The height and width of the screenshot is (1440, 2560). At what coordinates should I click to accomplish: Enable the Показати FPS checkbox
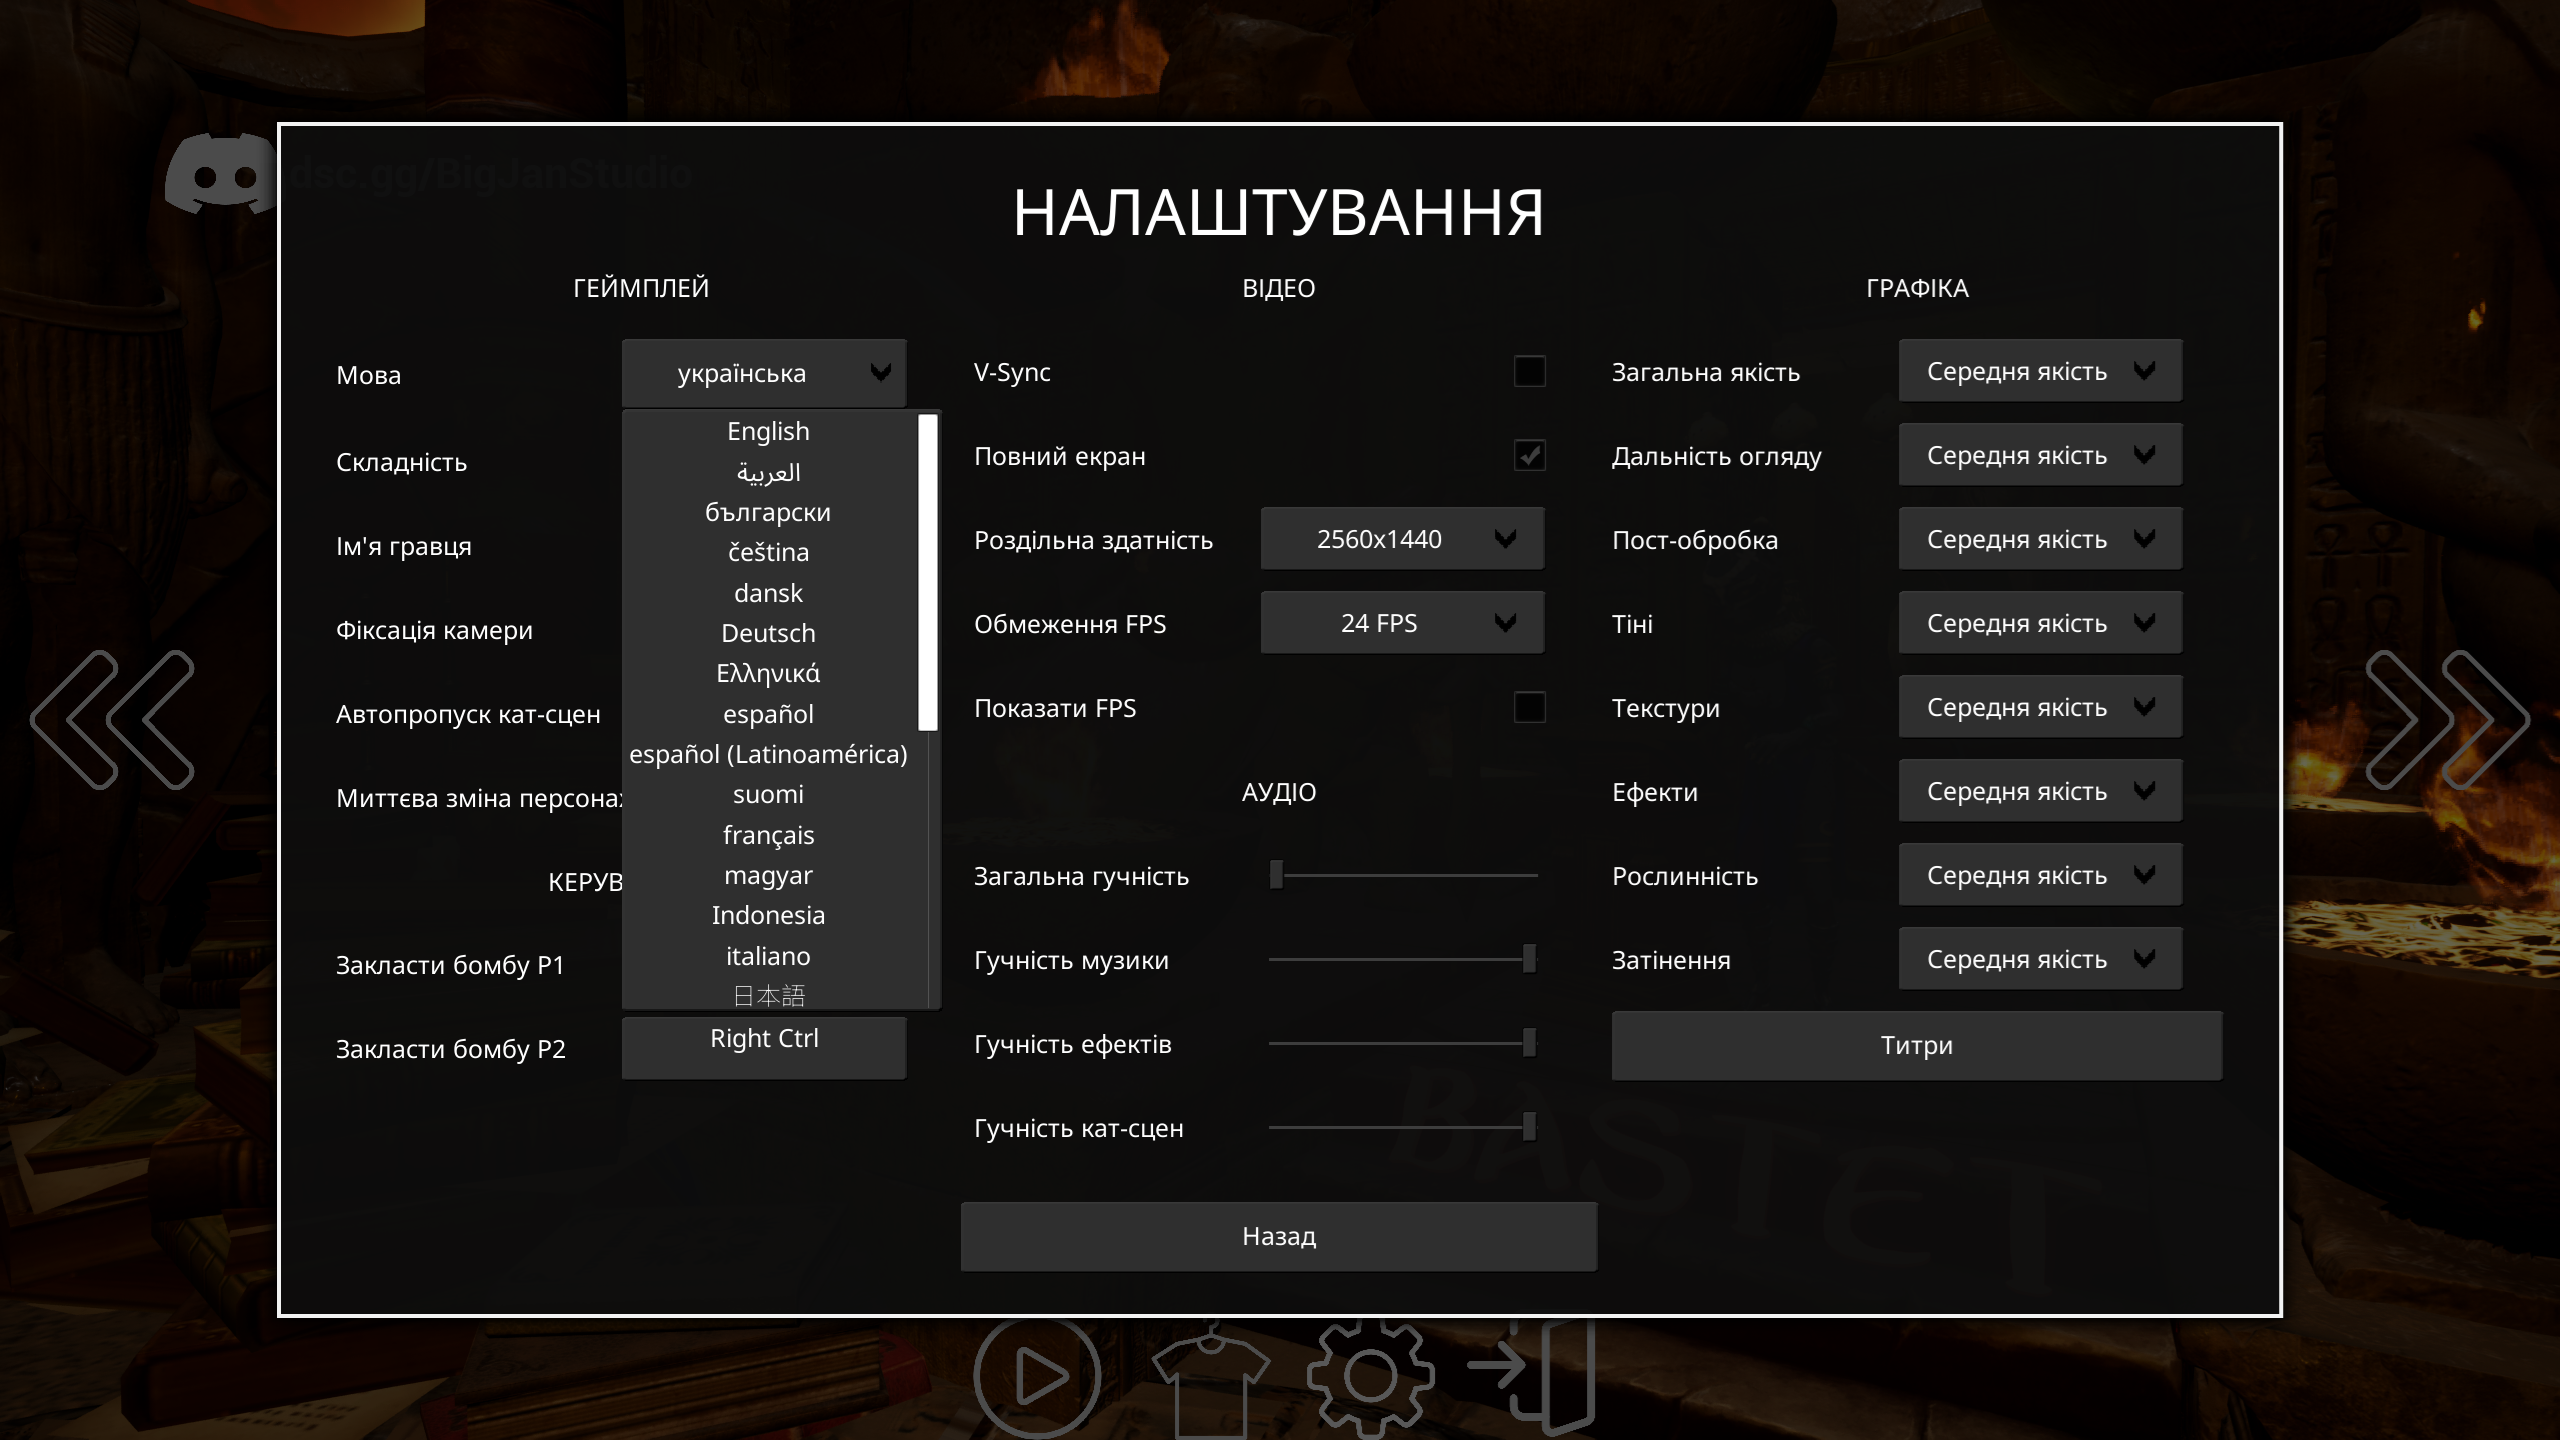(x=1529, y=707)
